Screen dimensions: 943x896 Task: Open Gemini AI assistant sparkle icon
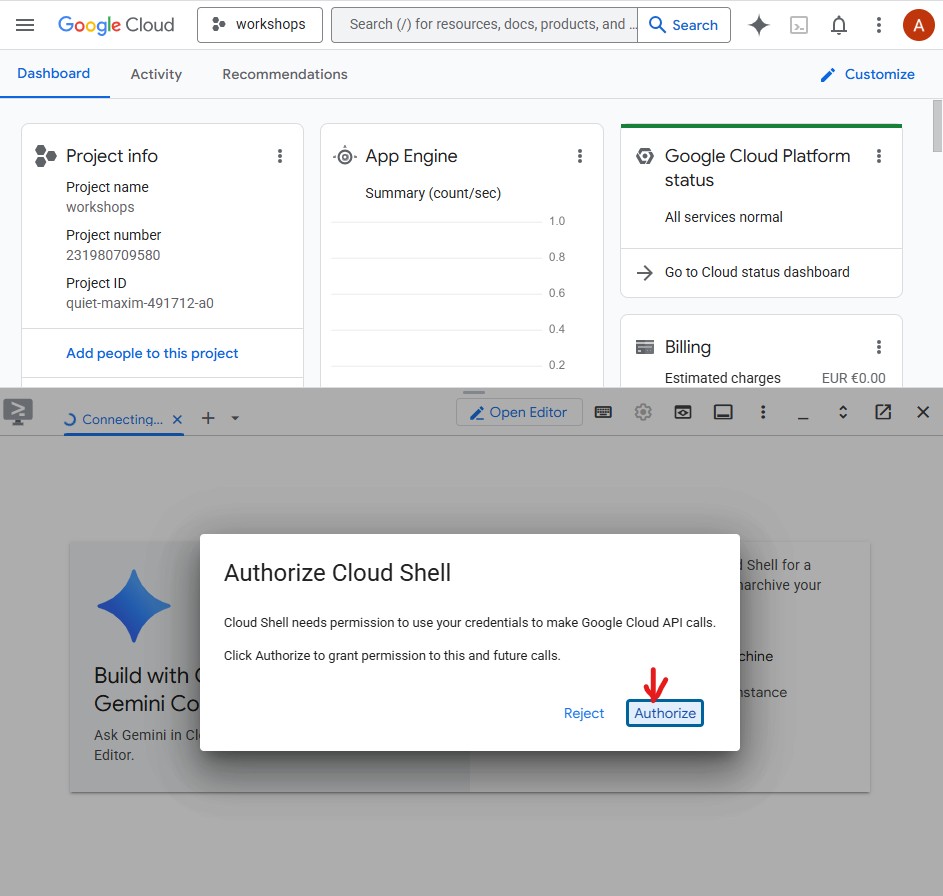coord(759,25)
